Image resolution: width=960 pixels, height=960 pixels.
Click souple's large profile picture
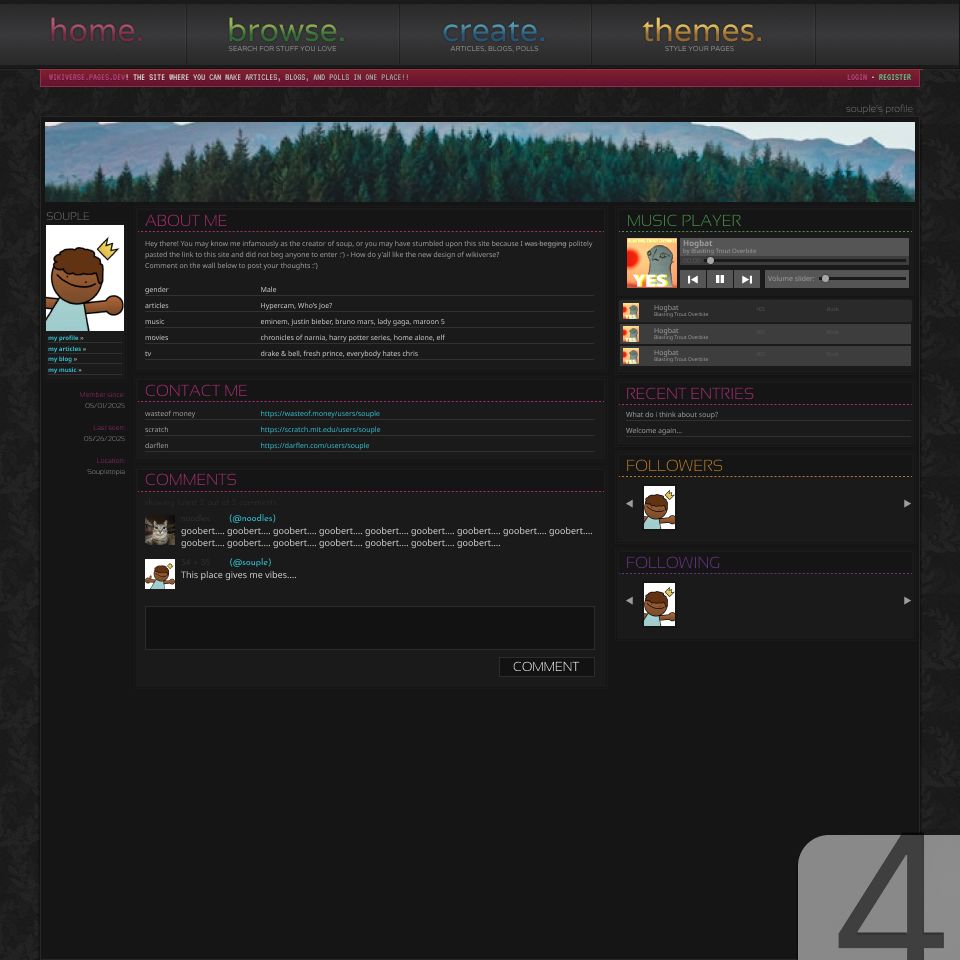pos(85,278)
